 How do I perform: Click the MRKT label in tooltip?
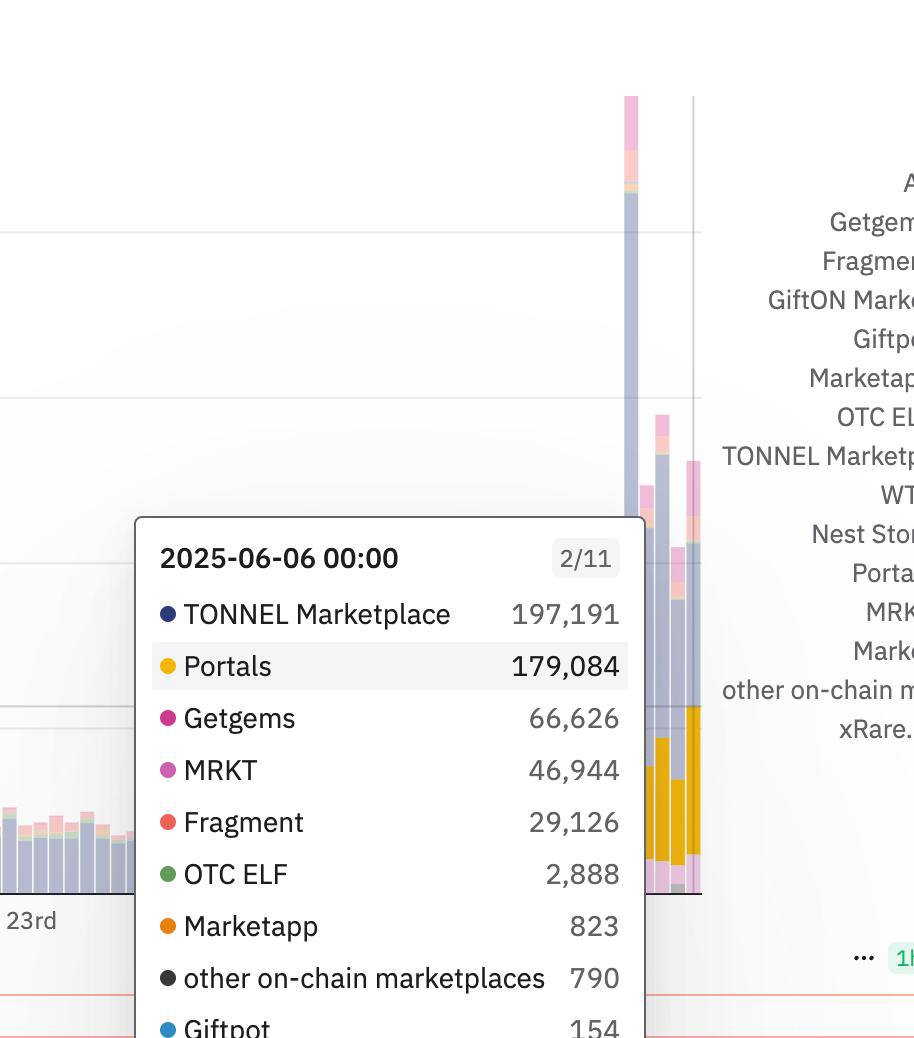point(220,771)
